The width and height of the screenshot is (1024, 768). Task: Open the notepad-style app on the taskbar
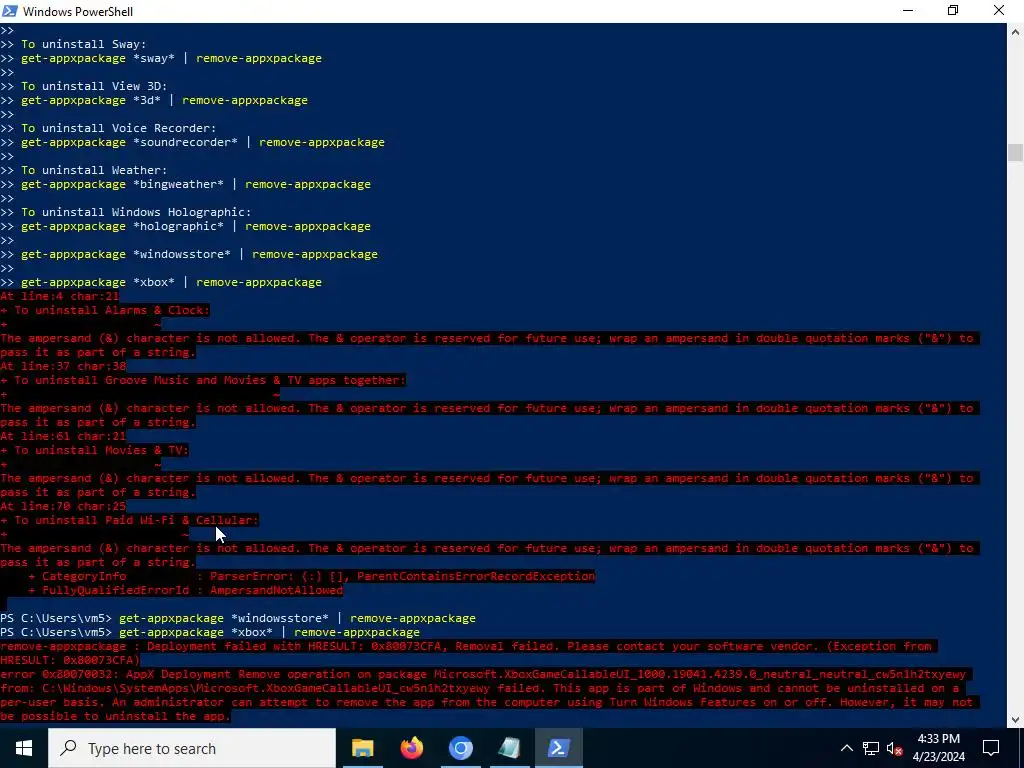[509, 748]
